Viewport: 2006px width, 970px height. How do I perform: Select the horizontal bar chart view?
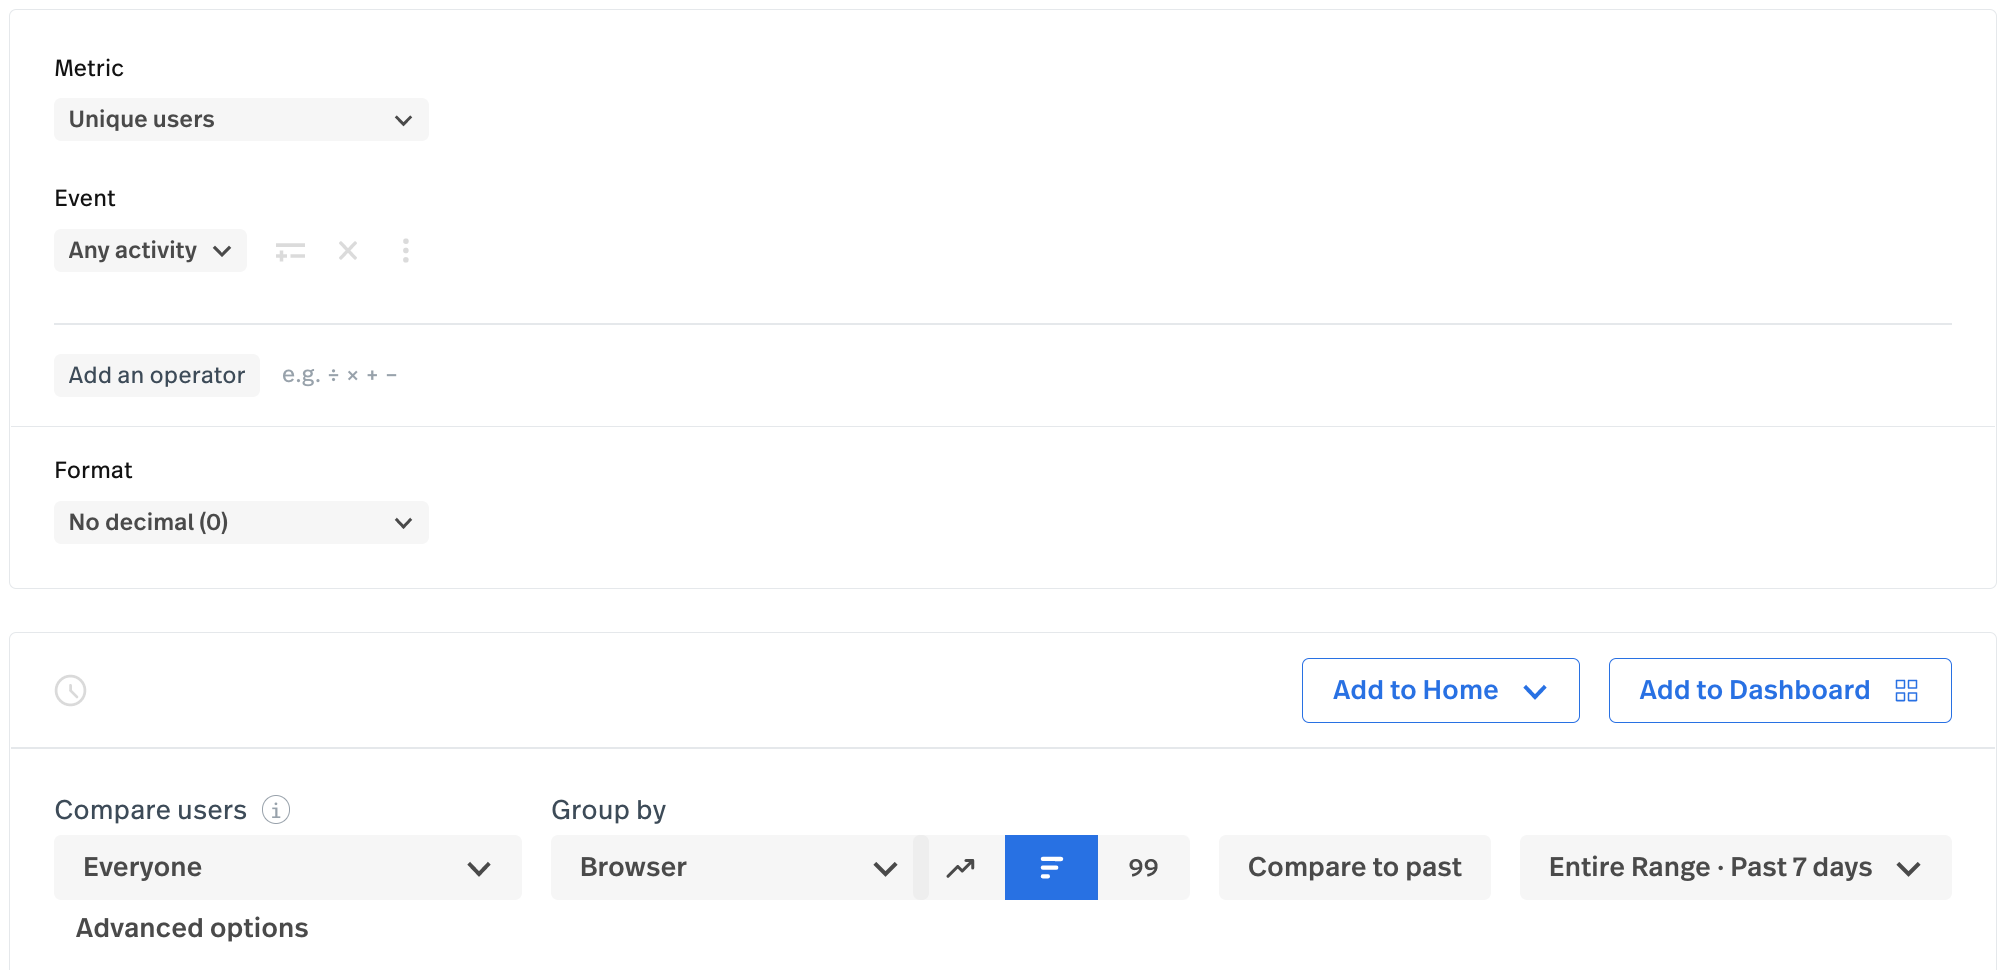click(1051, 868)
